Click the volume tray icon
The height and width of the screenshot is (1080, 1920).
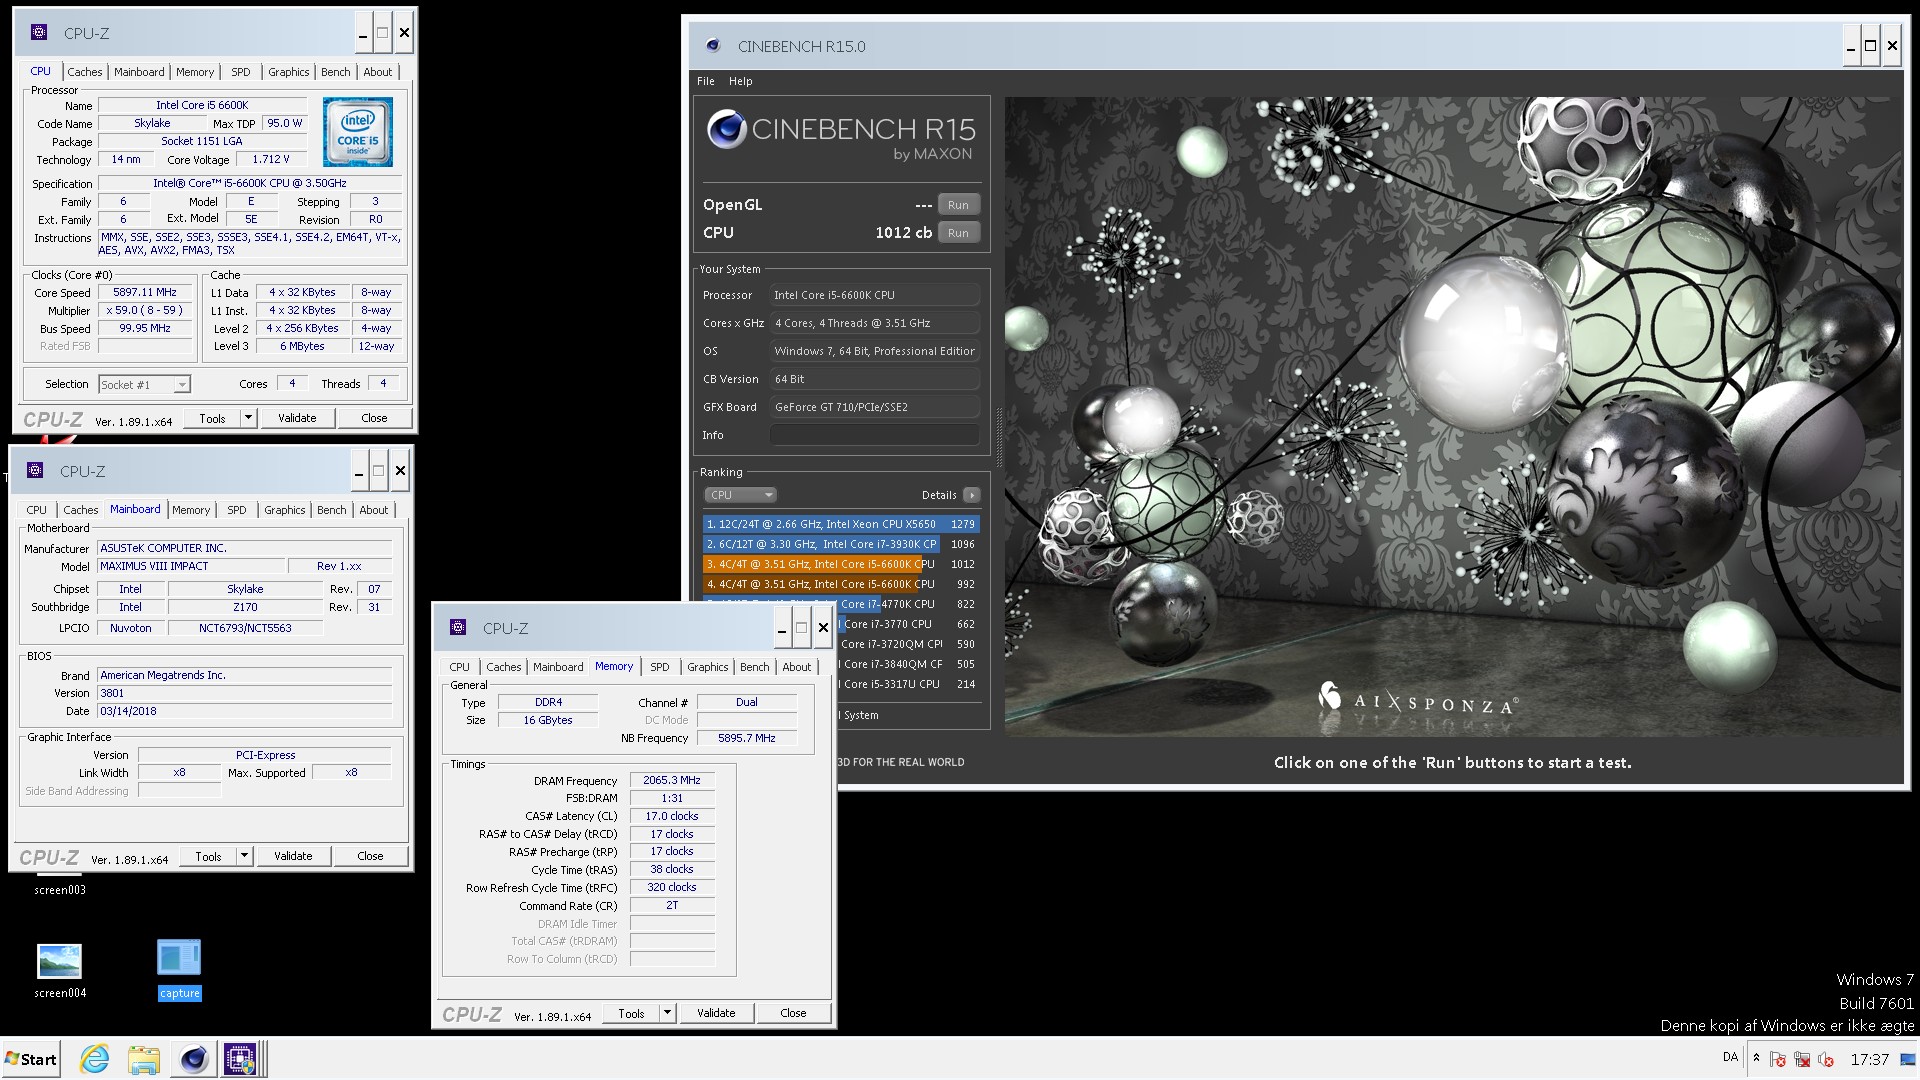point(1826,1059)
